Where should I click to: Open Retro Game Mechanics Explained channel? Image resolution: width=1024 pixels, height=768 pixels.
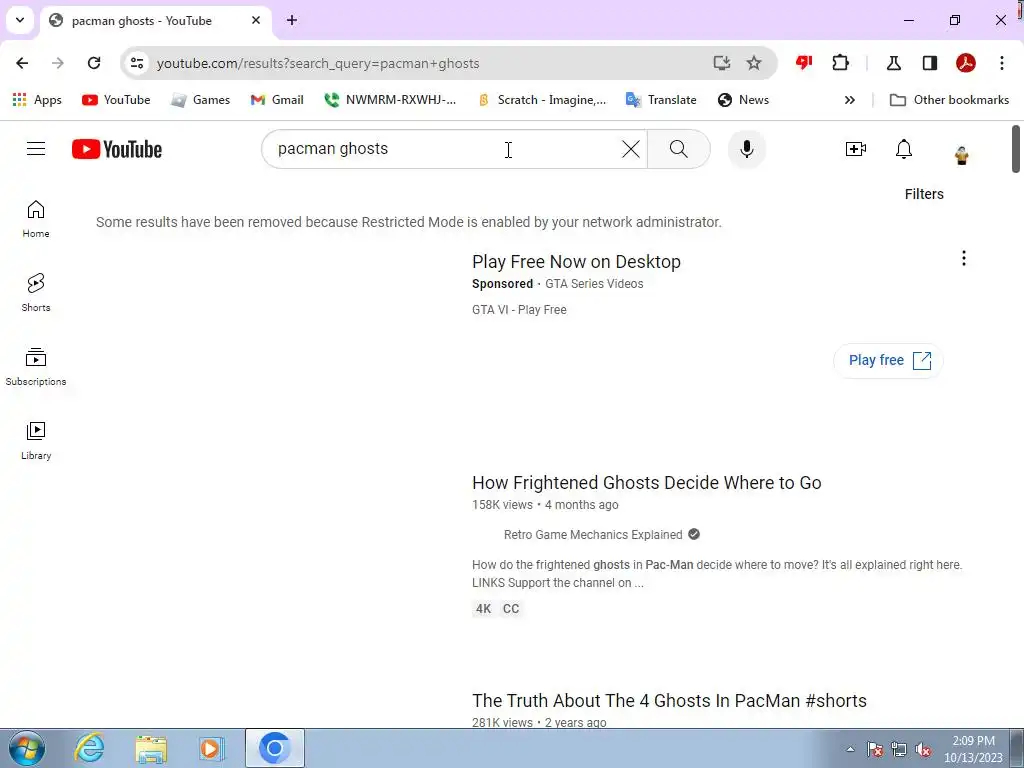[x=593, y=535]
